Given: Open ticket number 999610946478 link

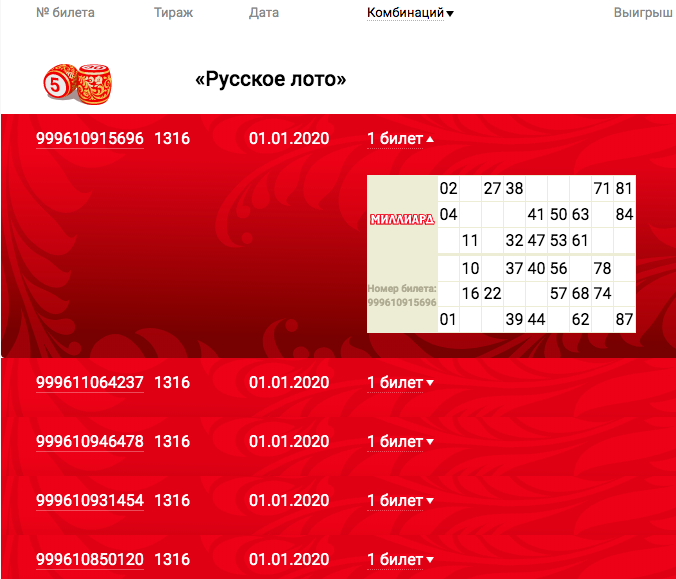Looking at the screenshot, I should click(90, 442).
